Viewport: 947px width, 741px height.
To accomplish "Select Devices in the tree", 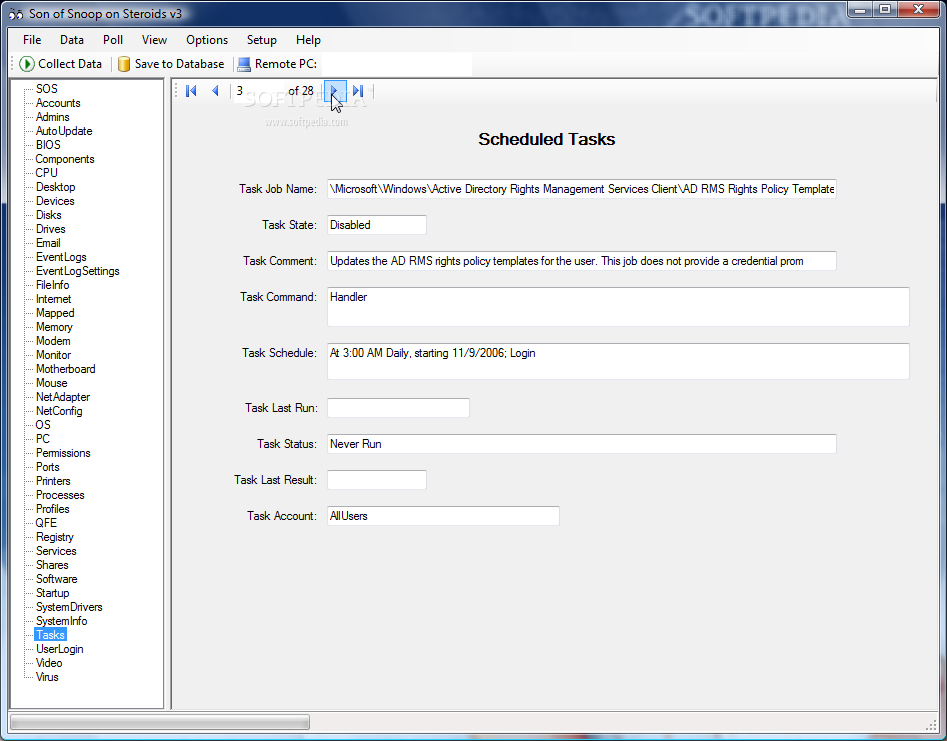I will (55, 201).
